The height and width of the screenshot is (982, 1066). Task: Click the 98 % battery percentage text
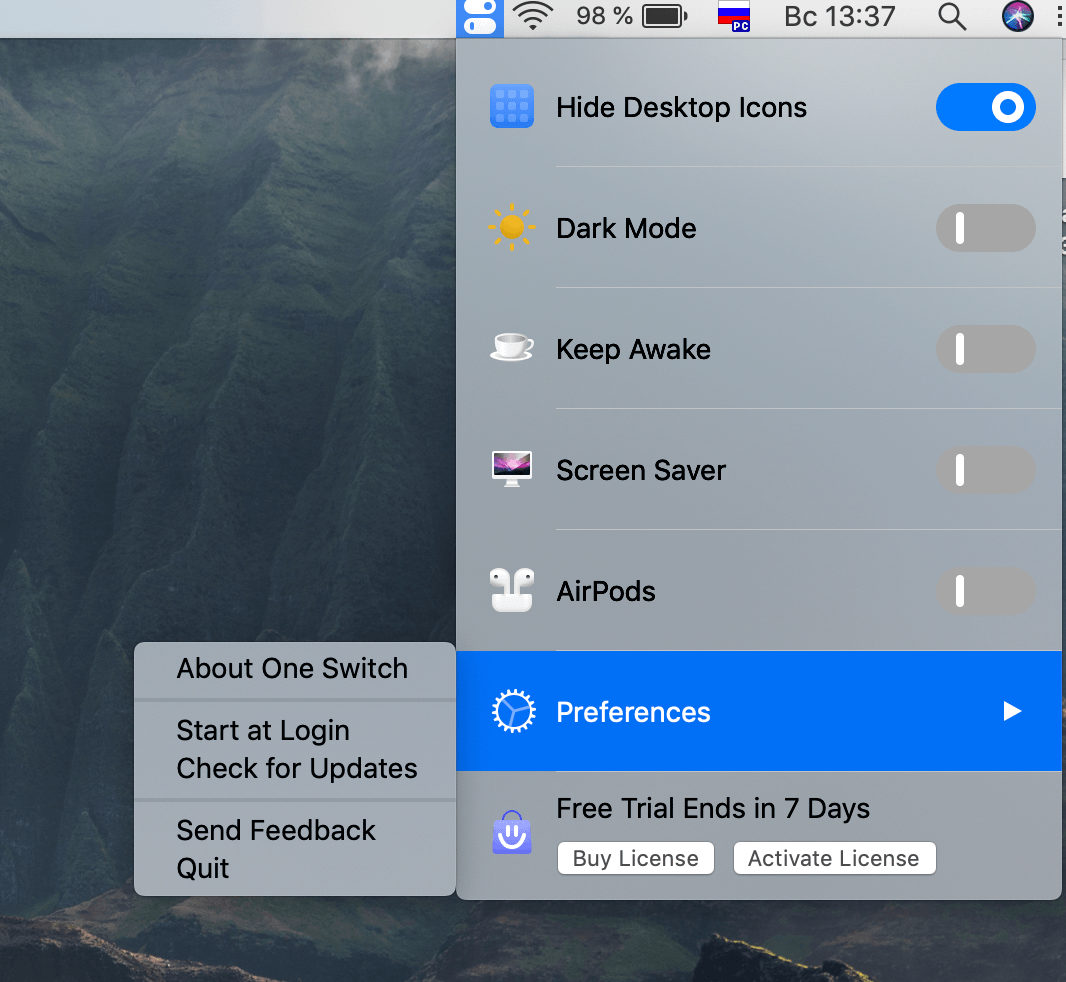pyautogui.click(x=604, y=16)
